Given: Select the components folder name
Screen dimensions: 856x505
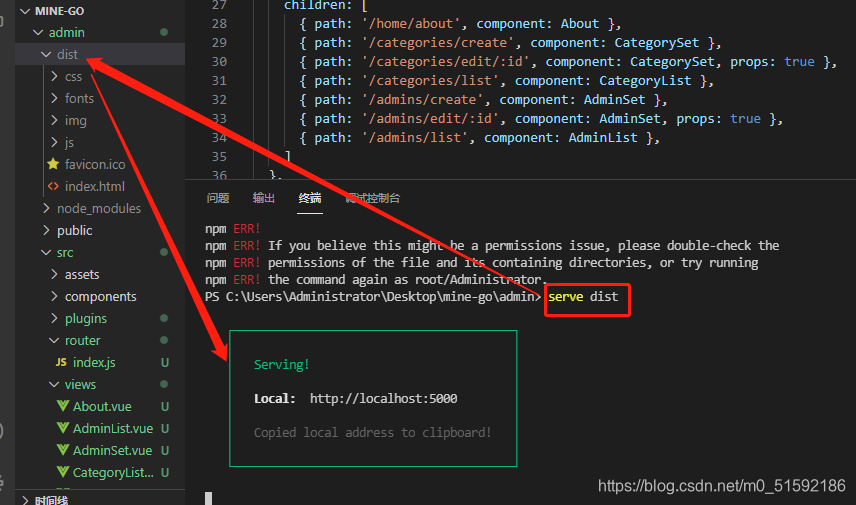Looking at the screenshot, I should (100, 296).
